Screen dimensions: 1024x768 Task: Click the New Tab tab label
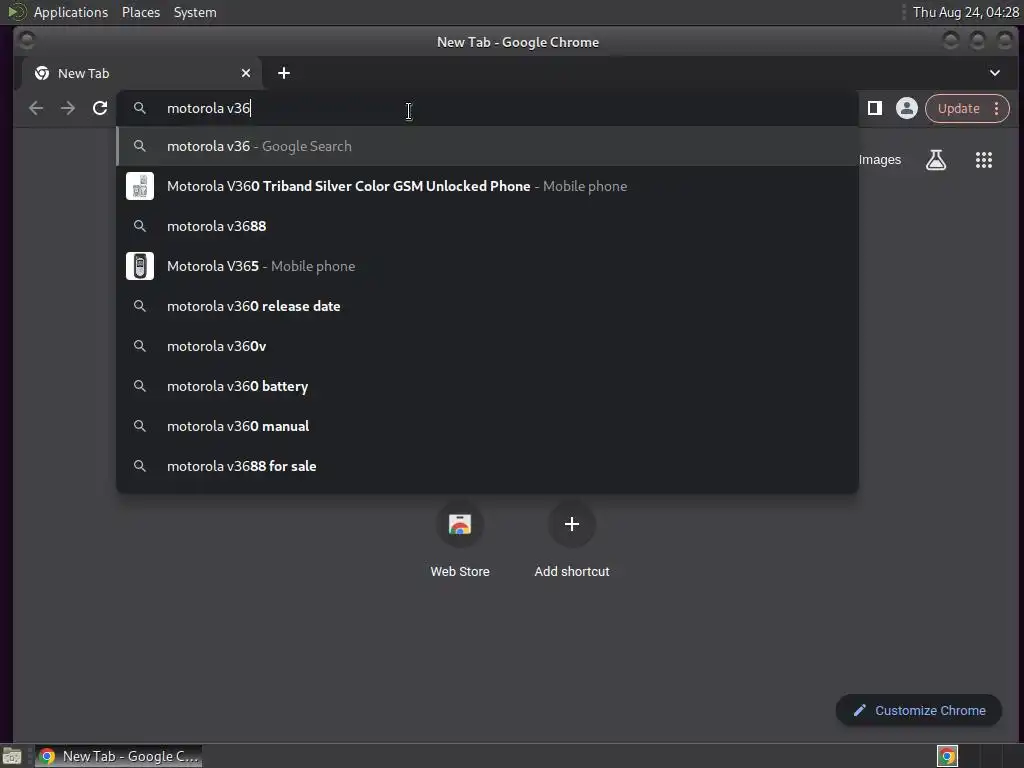[x=84, y=73]
